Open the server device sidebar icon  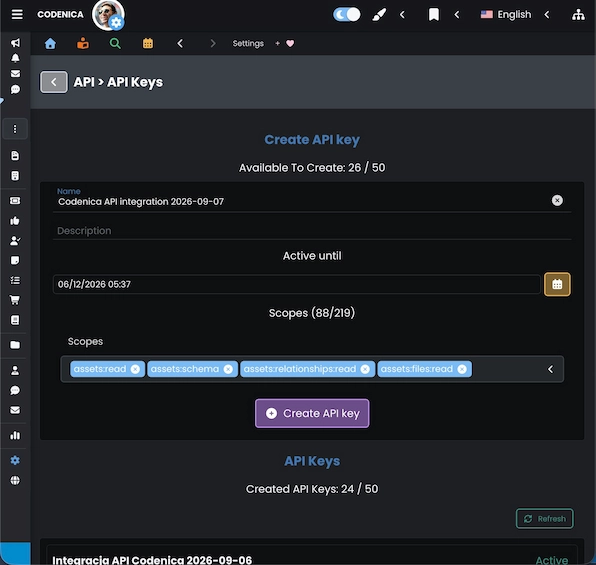click(x=15, y=176)
